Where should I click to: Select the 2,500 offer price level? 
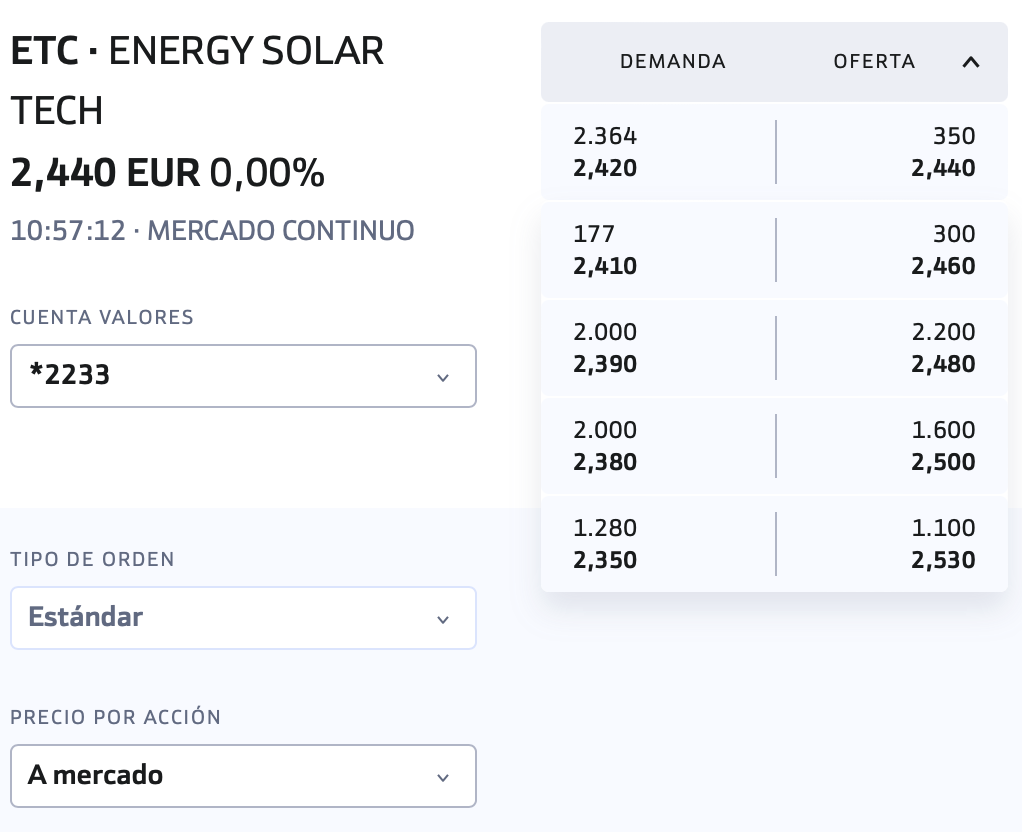pos(943,462)
